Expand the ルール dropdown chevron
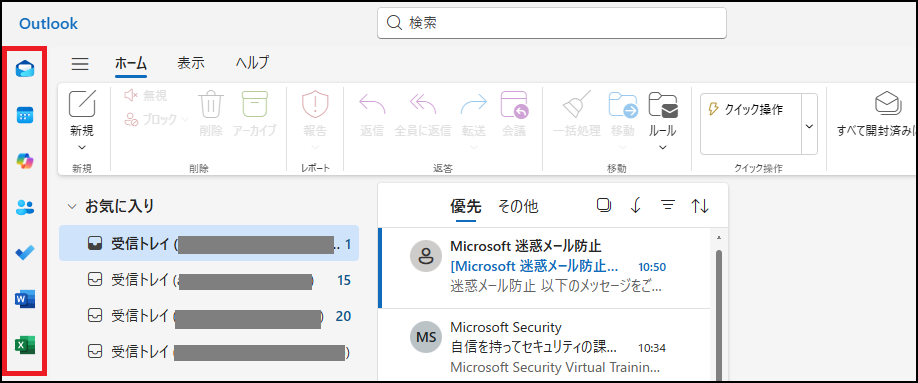Viewport: 918px width, 383px height. tap(663, 148)
